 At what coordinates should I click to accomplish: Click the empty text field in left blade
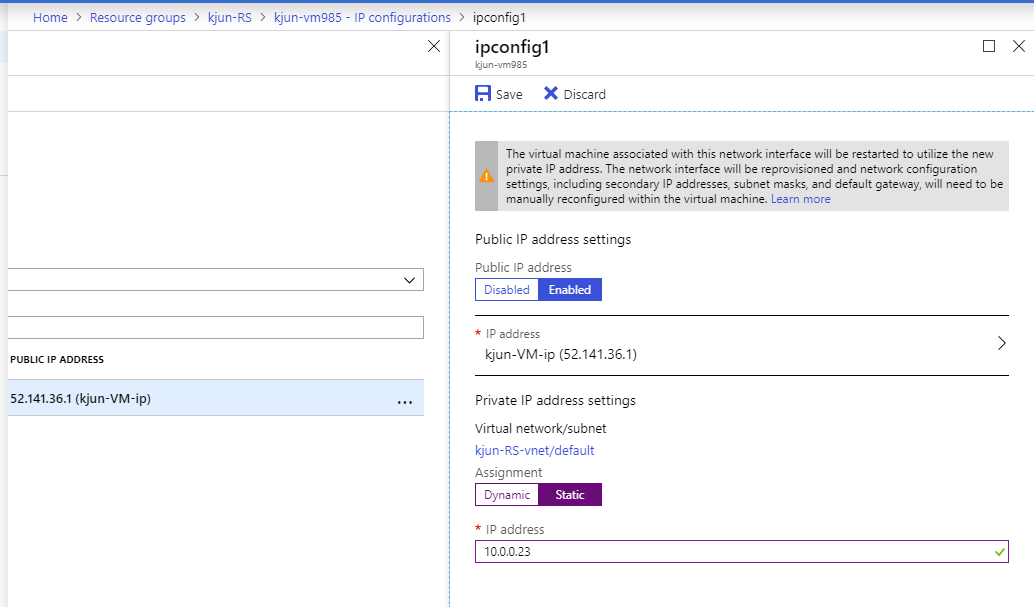coord(216,328)
